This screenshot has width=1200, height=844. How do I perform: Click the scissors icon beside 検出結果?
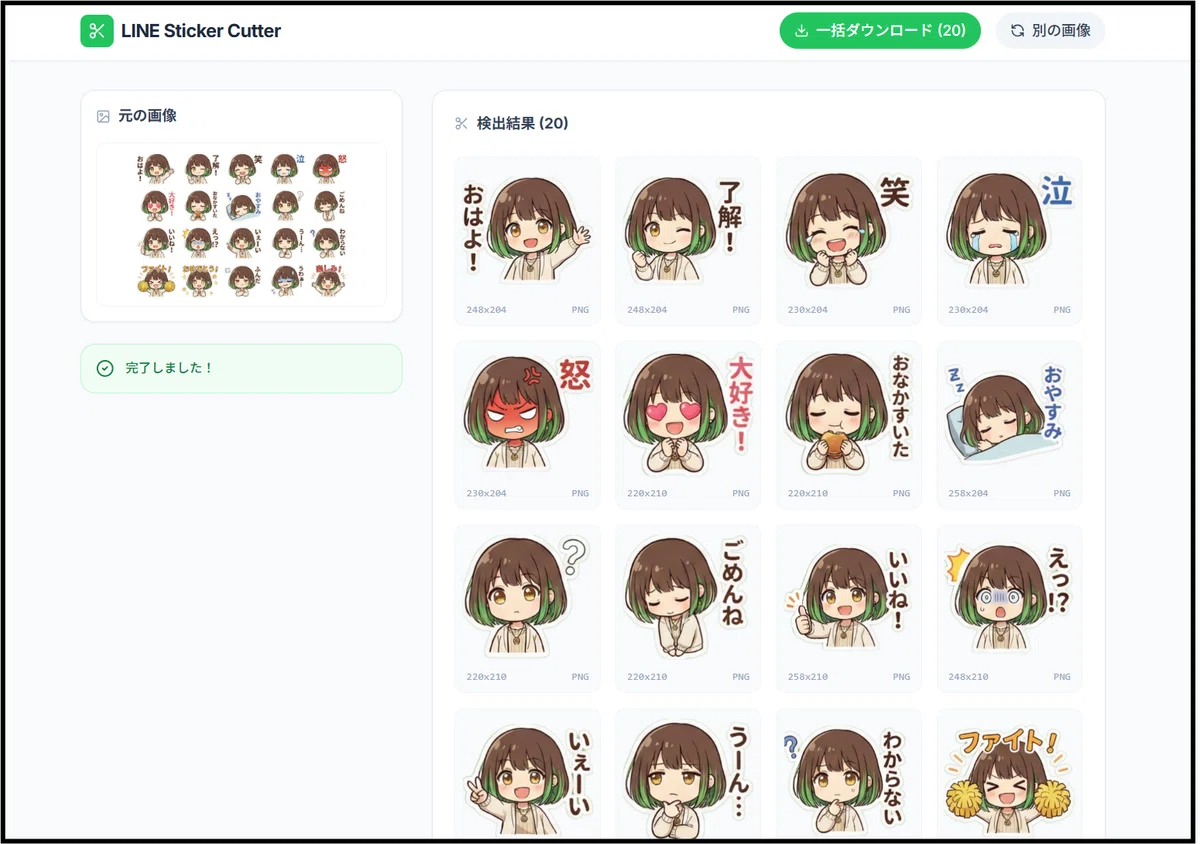coord(461,124)
